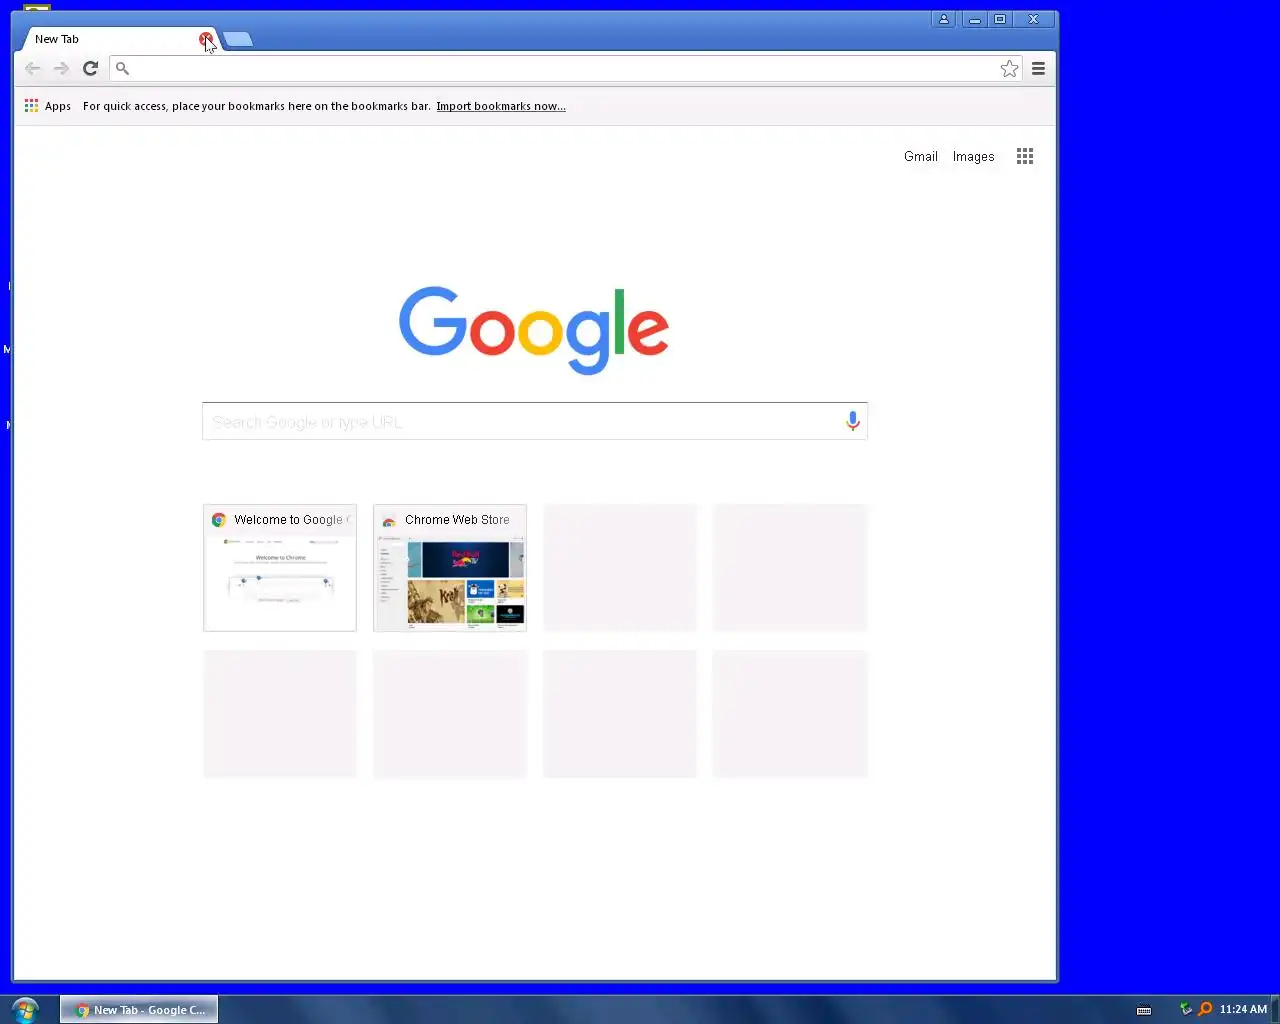Maximize the Chrome window

point(1000,19)
